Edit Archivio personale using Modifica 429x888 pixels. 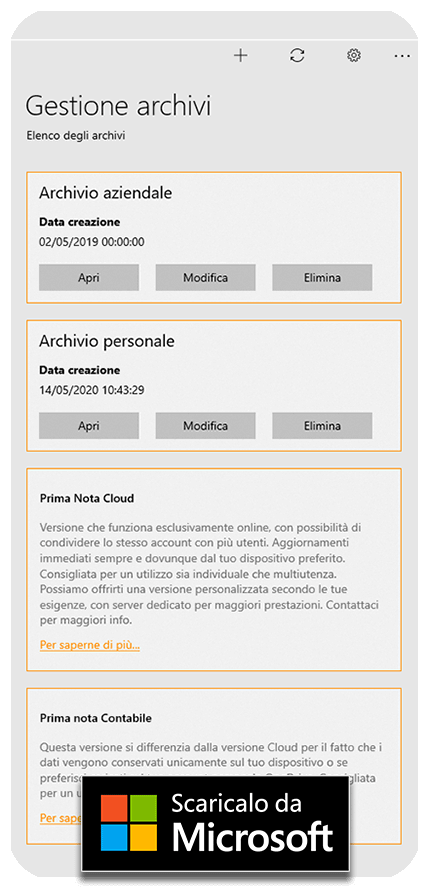pos(205,425)
